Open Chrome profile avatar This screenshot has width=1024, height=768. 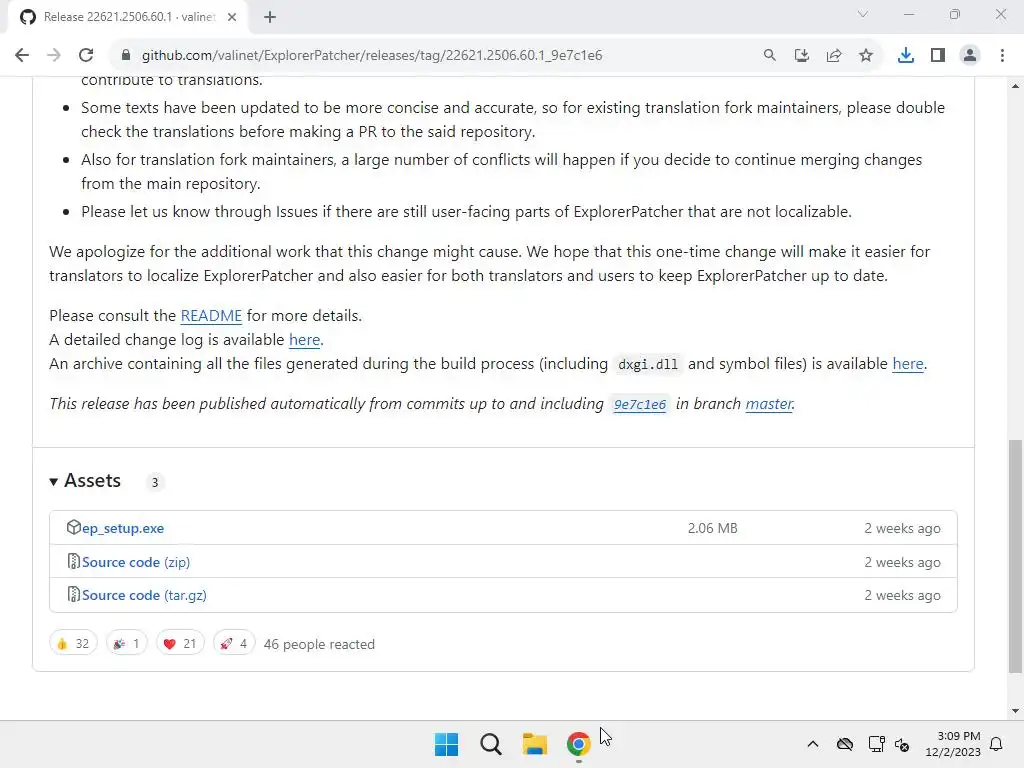(970, 55)
